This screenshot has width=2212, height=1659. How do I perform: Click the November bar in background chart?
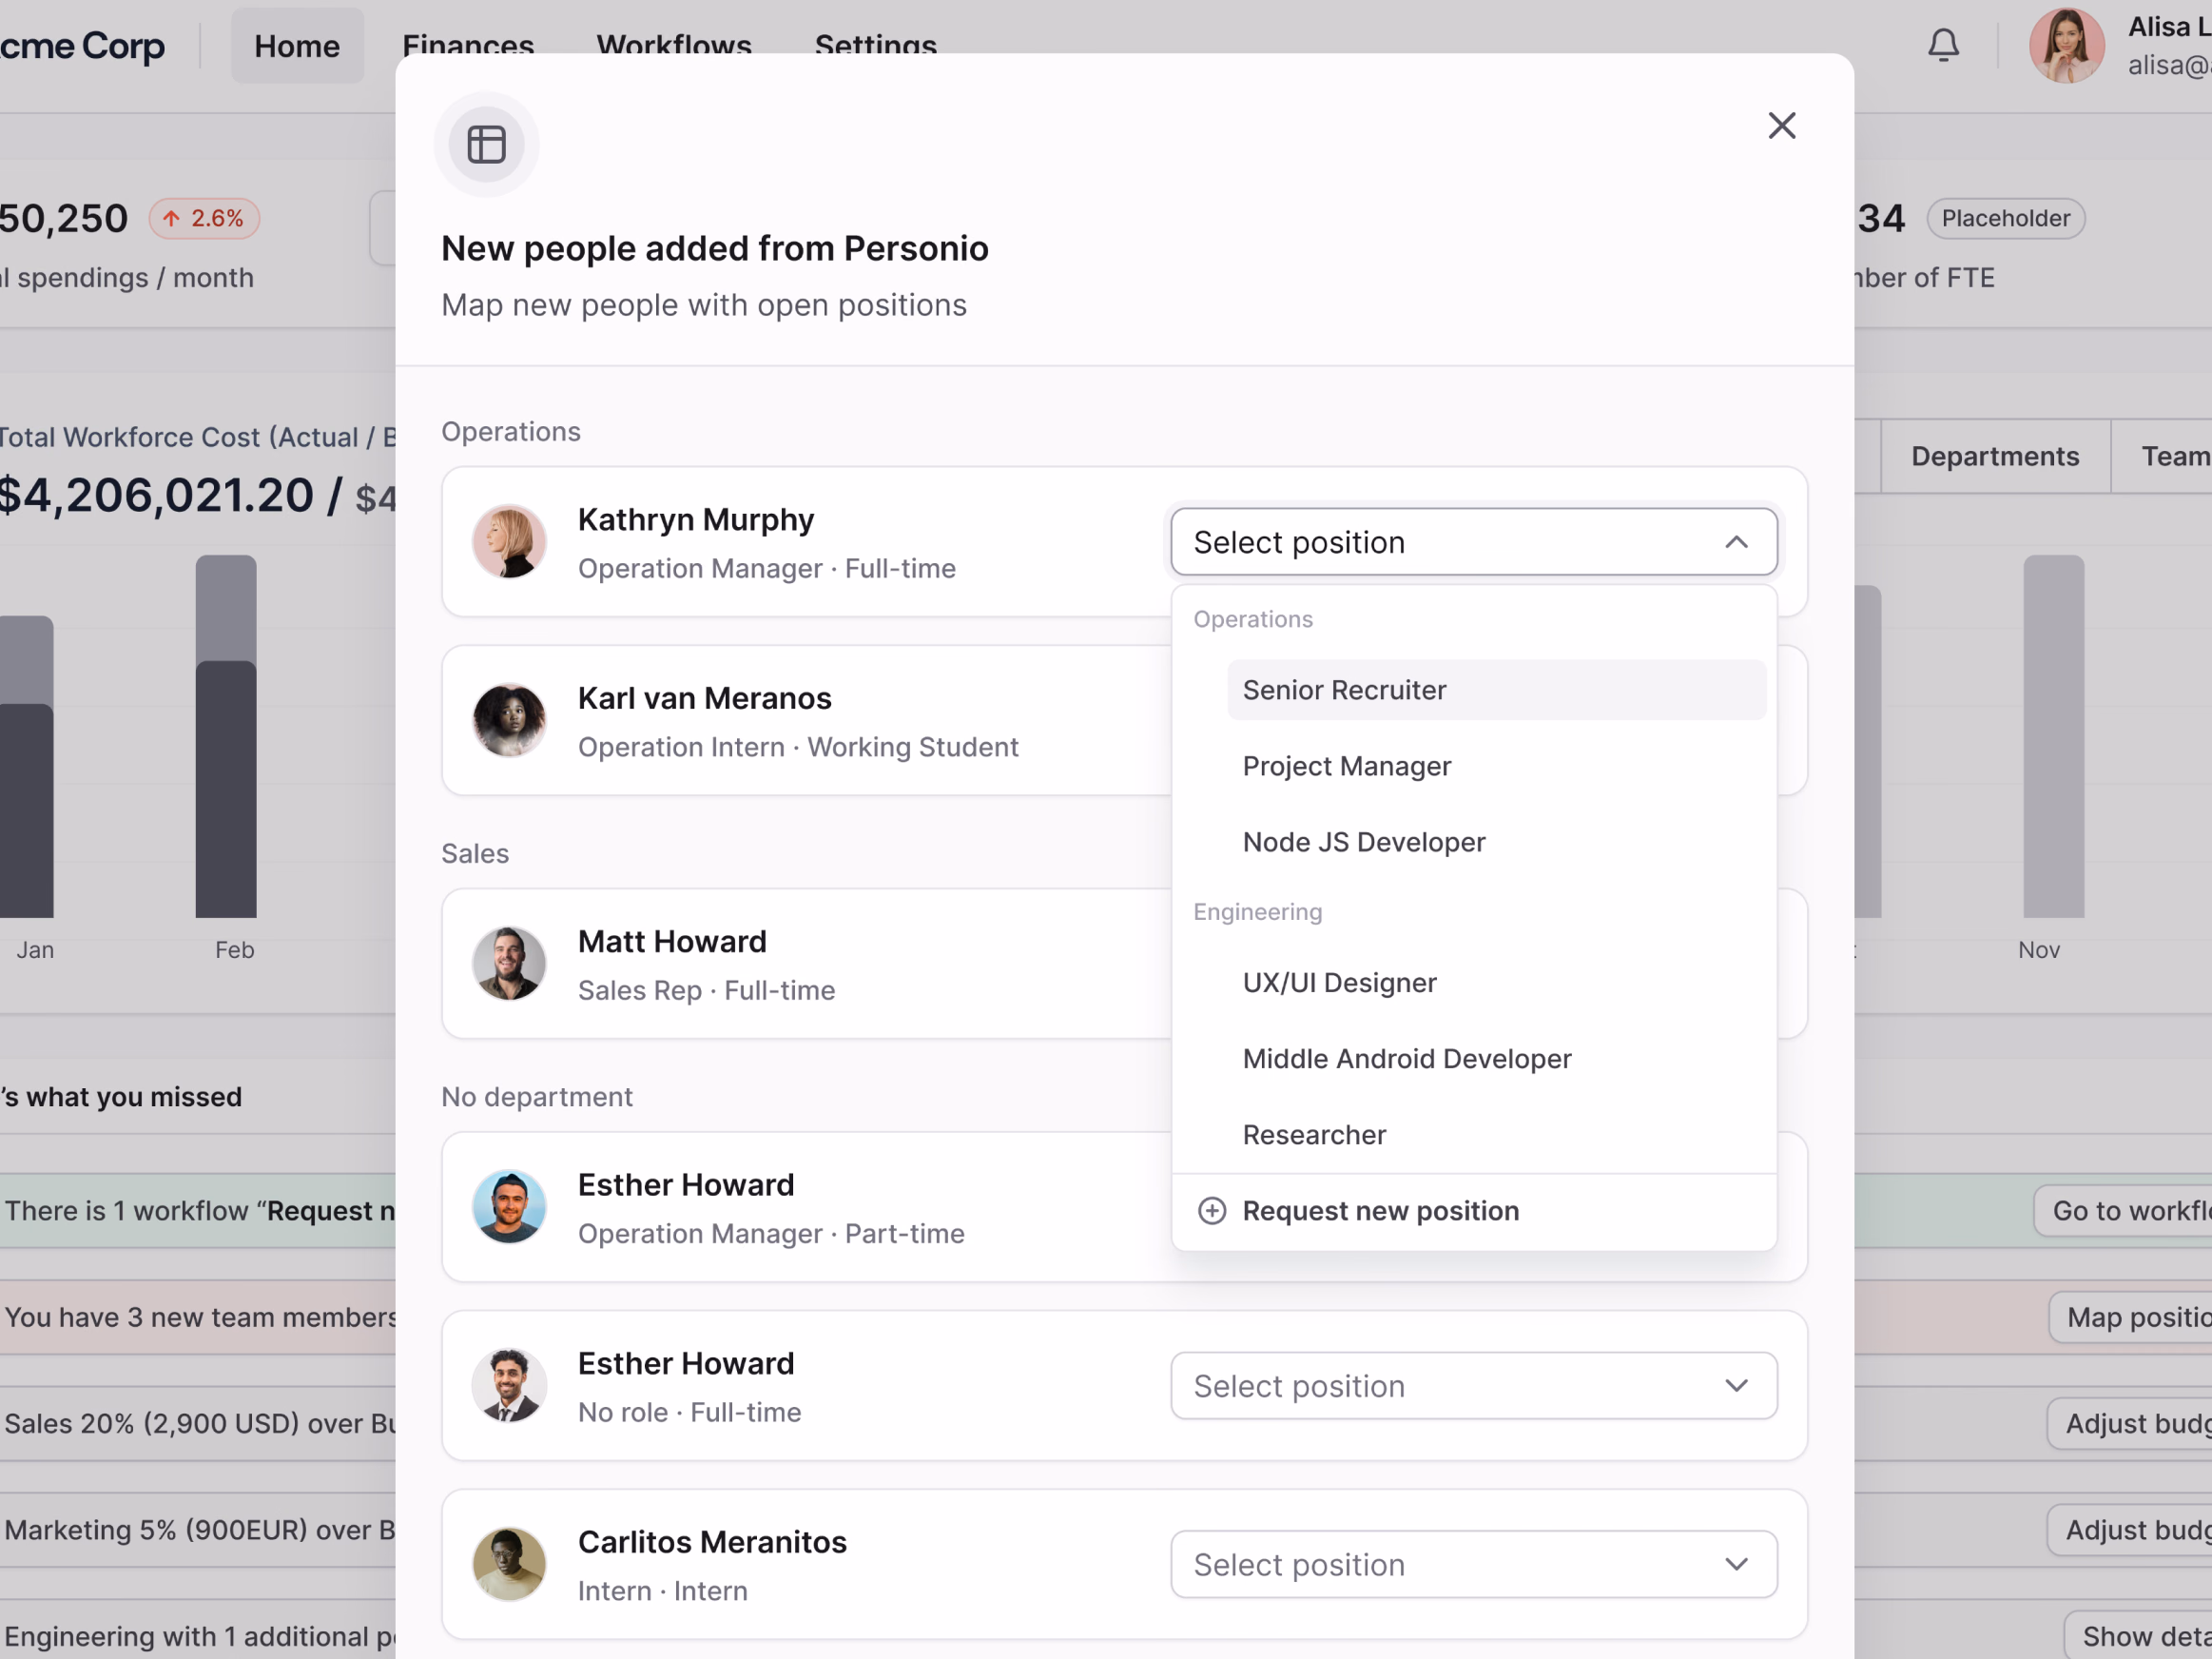2053,736
